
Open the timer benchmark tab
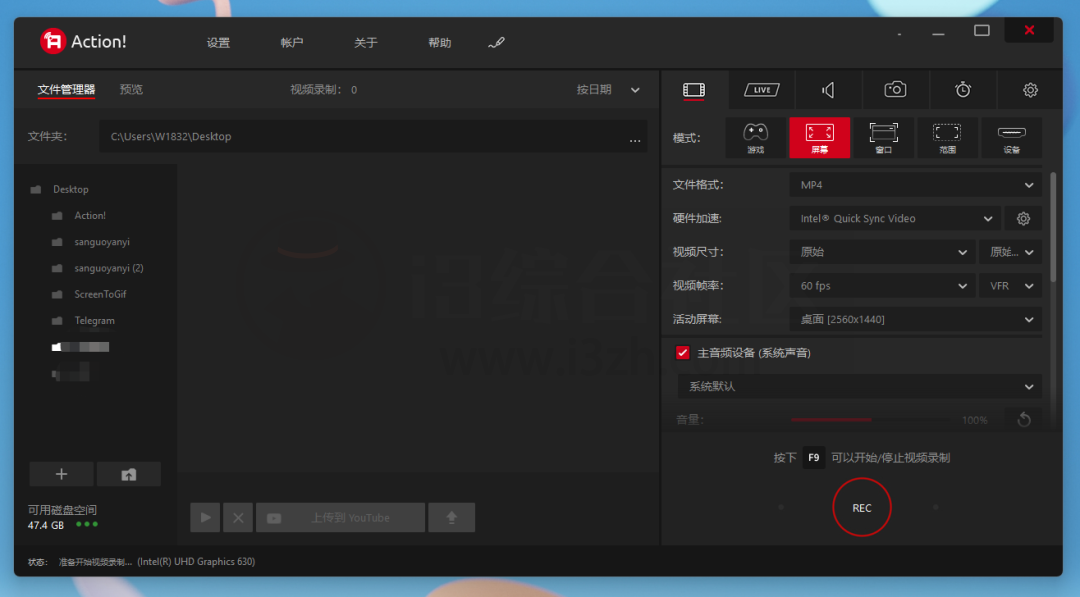(x=963, y=90)
